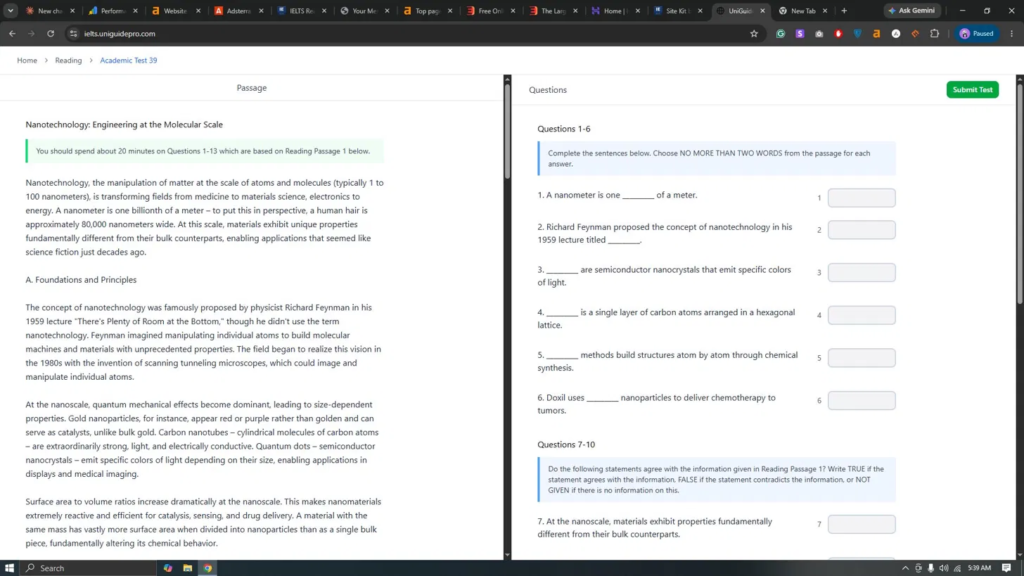Open File Explorer from the taskbar
Viewport: 1024px width, 576px height.
click(187, 568)
